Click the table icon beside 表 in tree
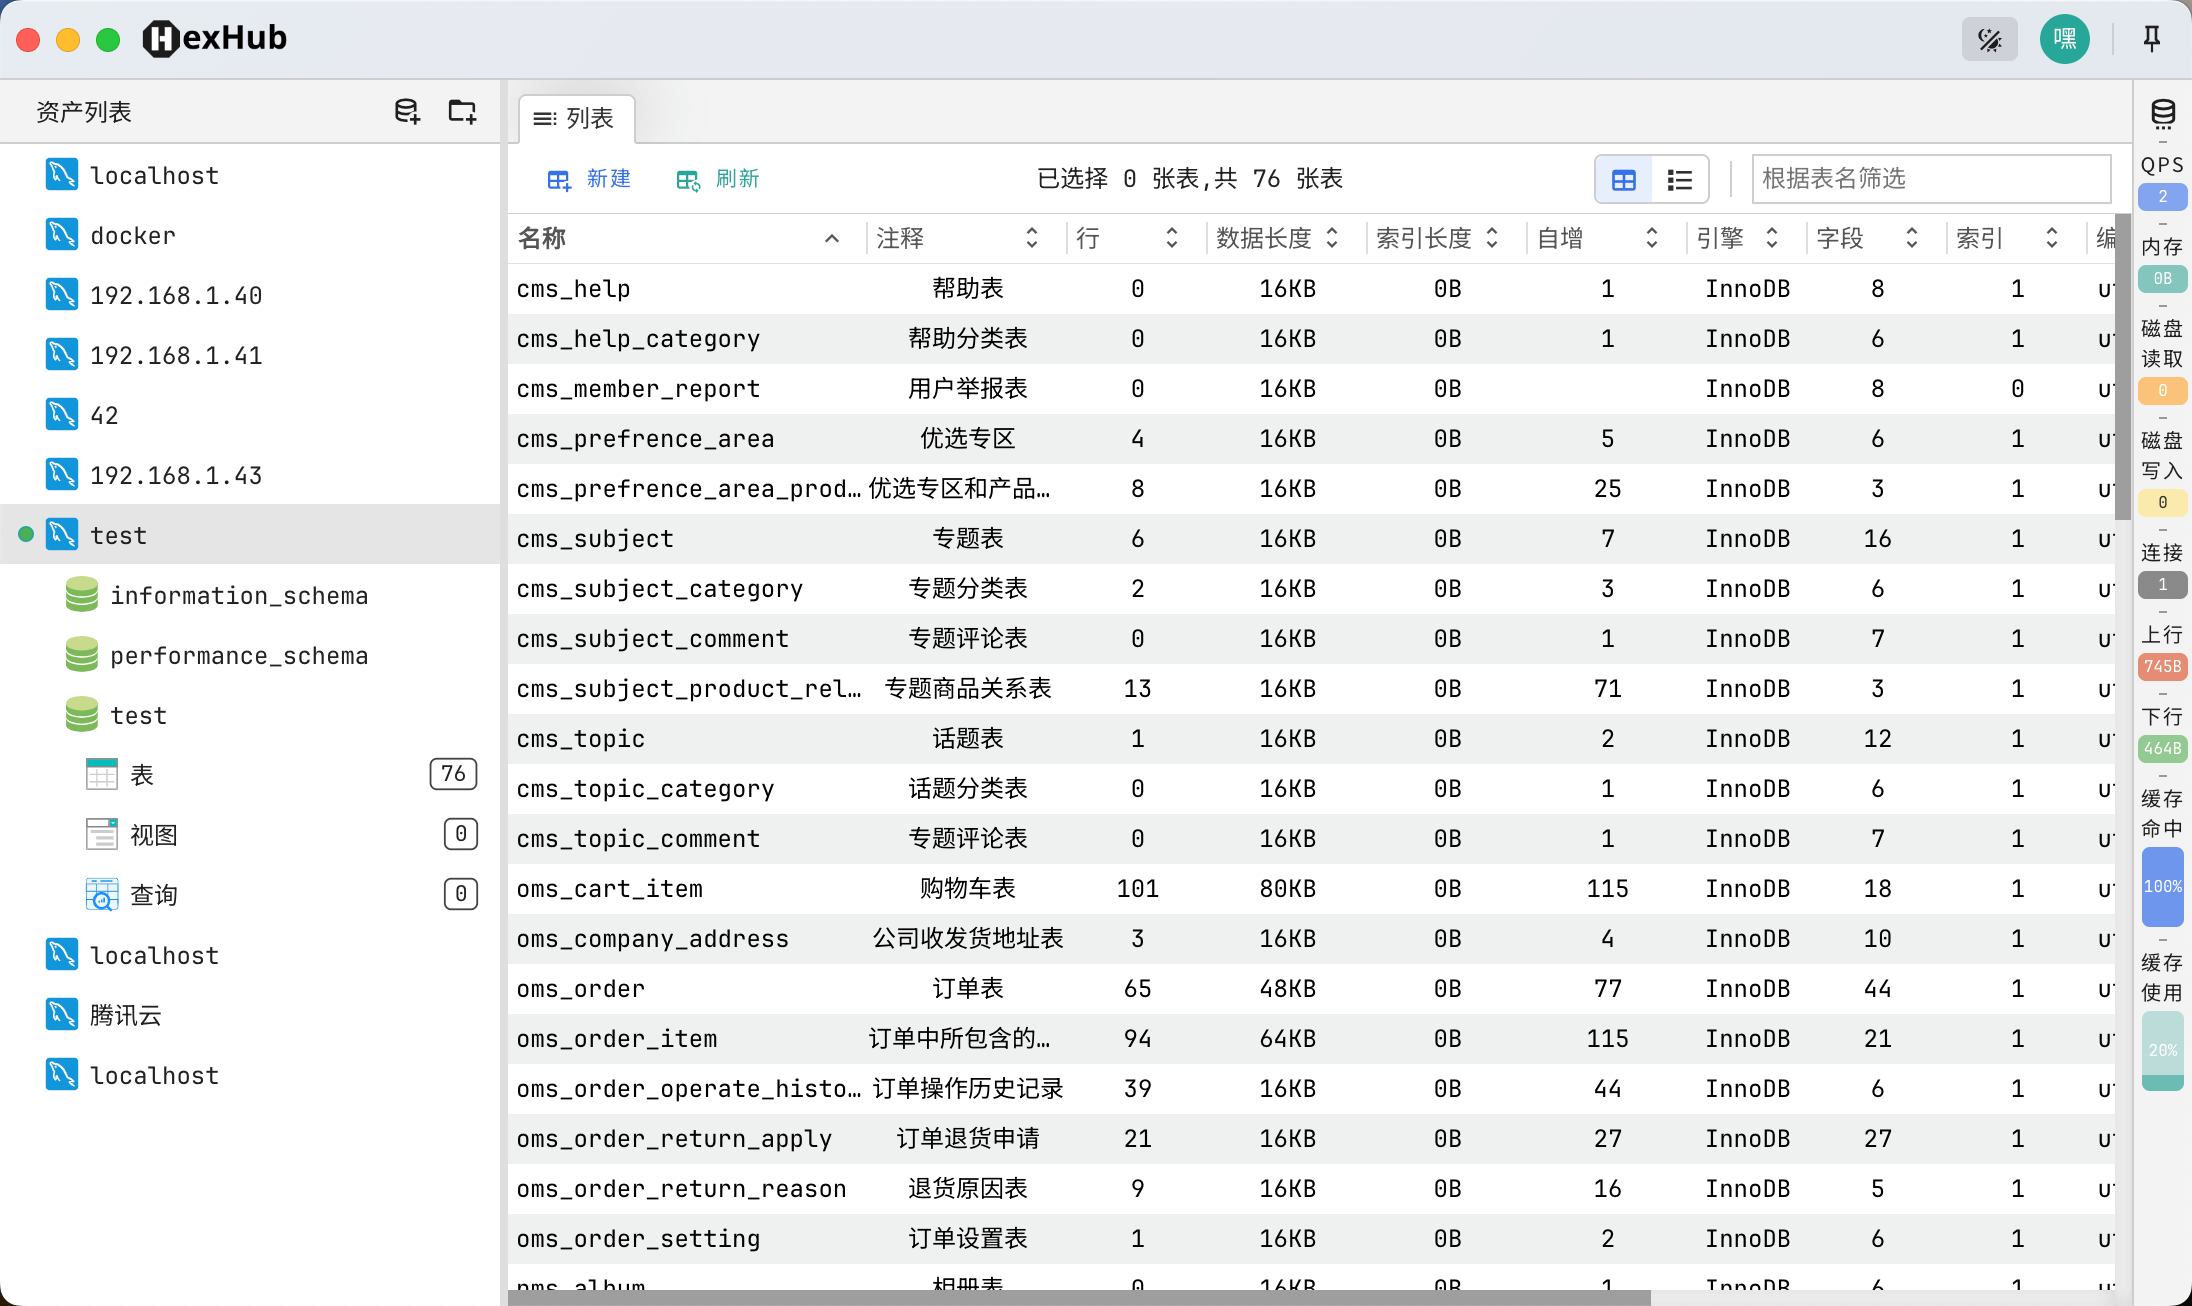This screenshot has height=1306, width=2192. click(101, 774)
